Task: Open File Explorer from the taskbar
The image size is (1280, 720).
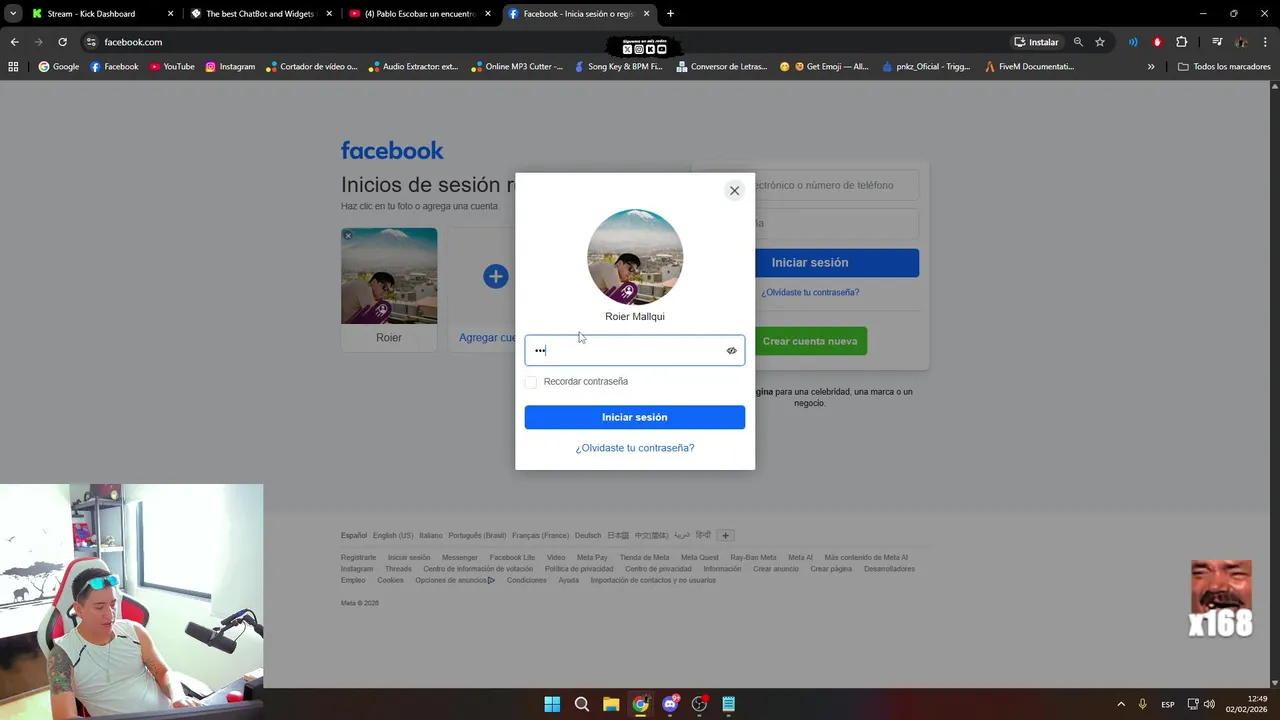Action: coord(611,704)
